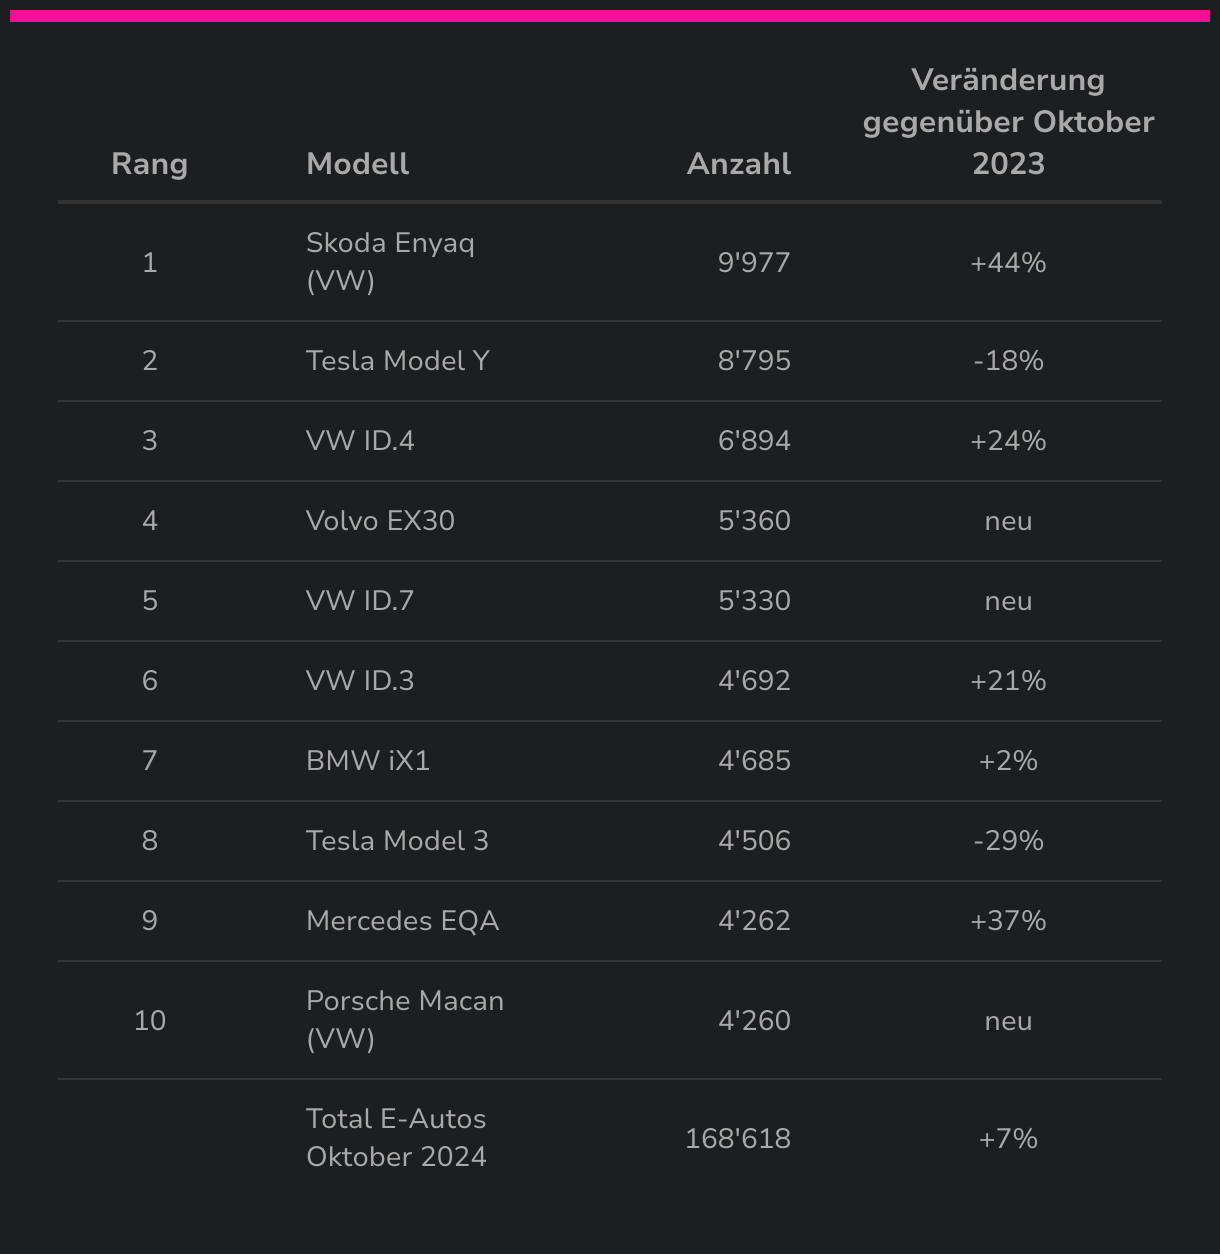The height and width of the screenshot is (1254, 1220).
Task: Click the Total E-Autos Oktober 2024 label
Action: [396, 1138]
